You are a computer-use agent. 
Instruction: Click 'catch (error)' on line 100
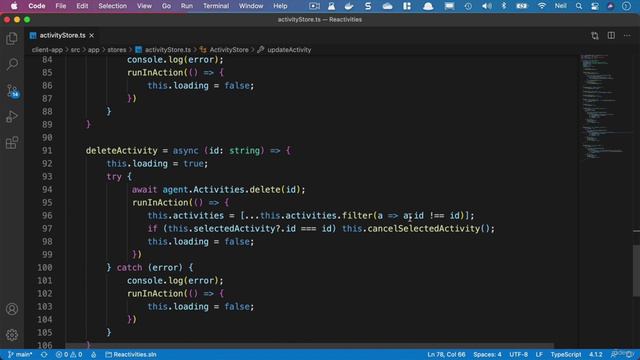[x=149, y=267]
